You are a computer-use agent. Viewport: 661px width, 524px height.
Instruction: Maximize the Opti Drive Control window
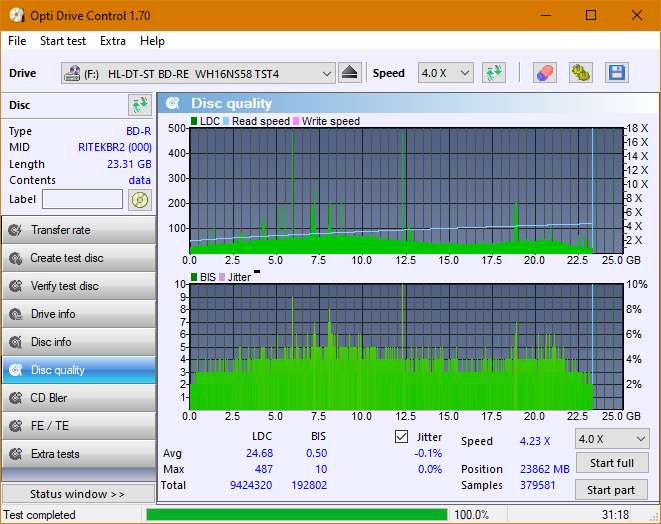(591, 16)
